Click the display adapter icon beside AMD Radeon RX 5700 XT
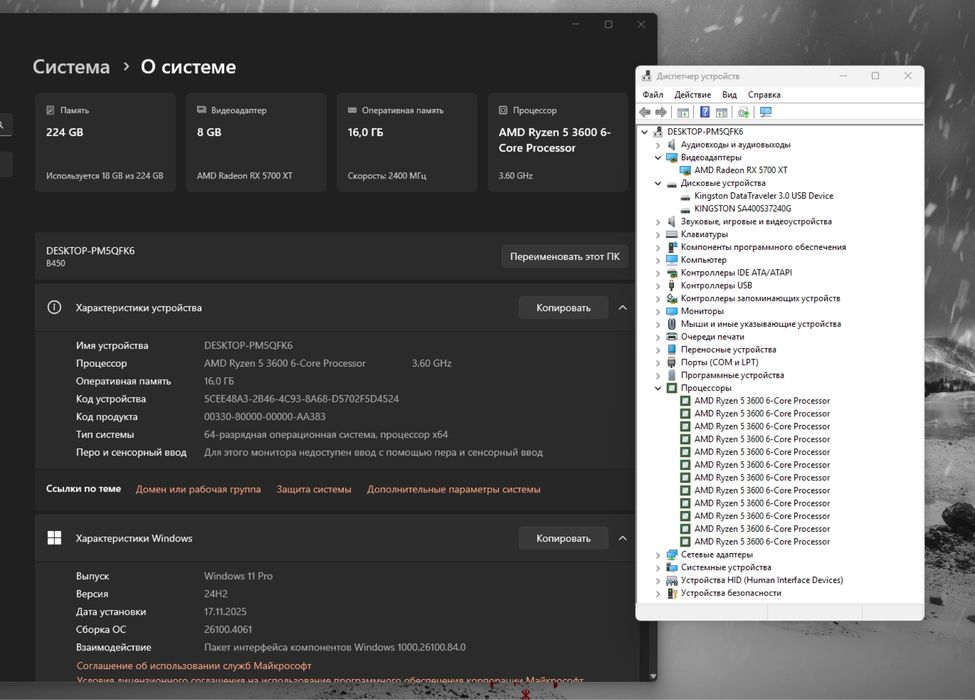The width and height of the screenshot is (975, 700). coord(685,170)
